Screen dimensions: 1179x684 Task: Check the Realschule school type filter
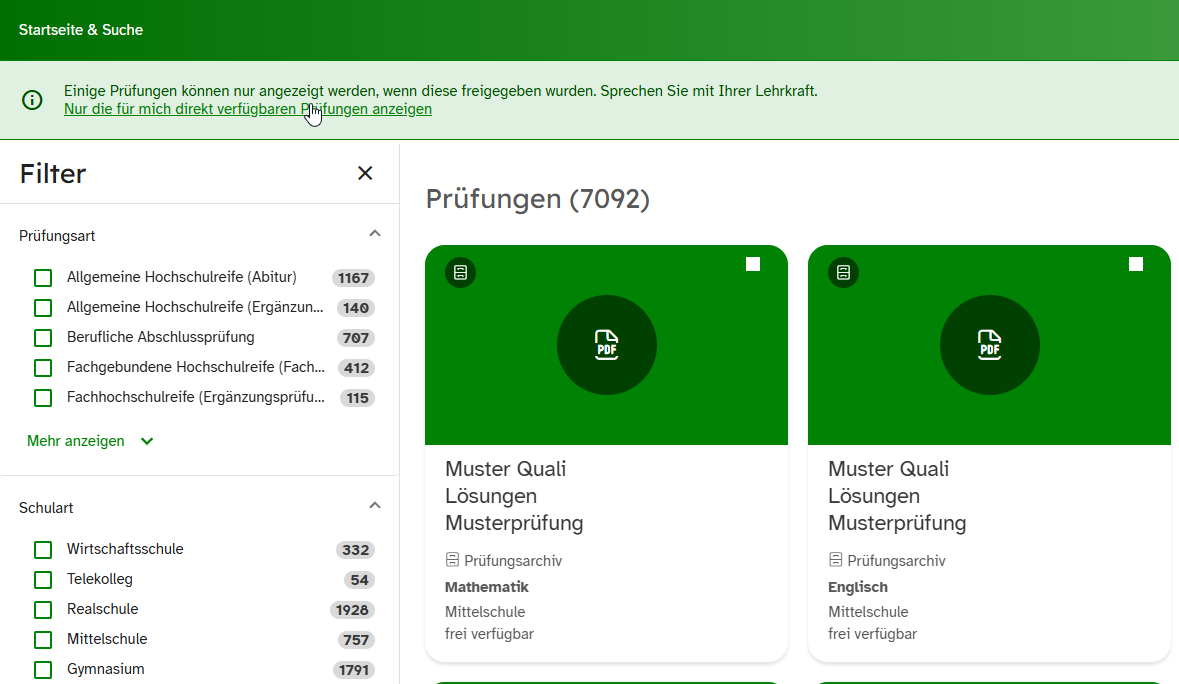tap(43, 610)
